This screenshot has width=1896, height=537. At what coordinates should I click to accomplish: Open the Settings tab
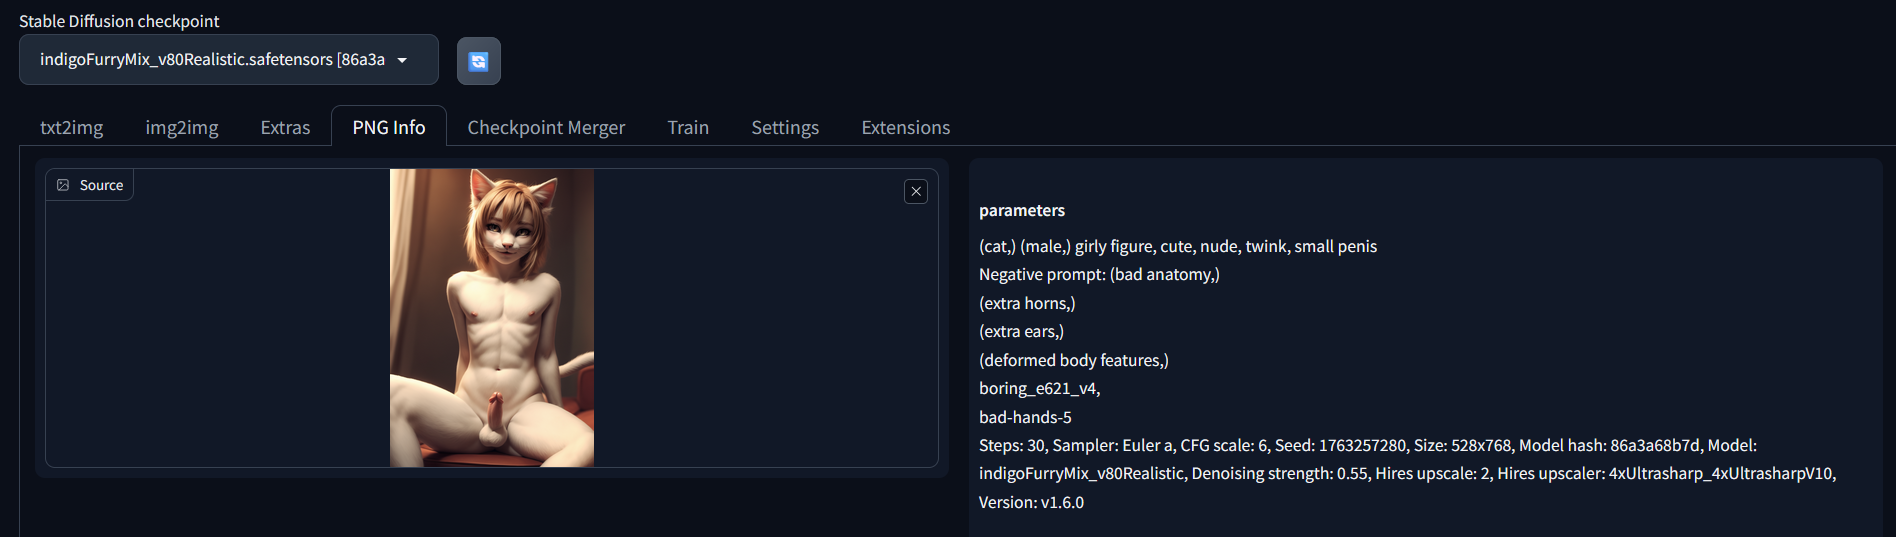click(x=785, y=127)
